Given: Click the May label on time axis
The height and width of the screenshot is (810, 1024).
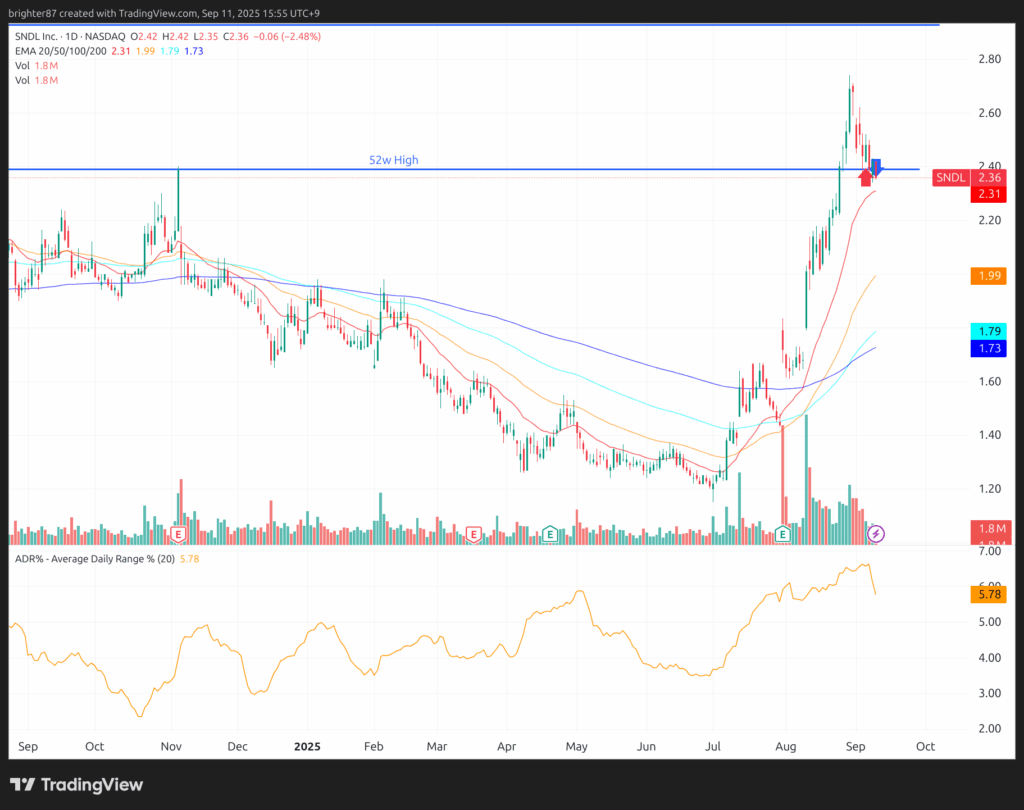Looking at the screenshot, I should 577,747.
